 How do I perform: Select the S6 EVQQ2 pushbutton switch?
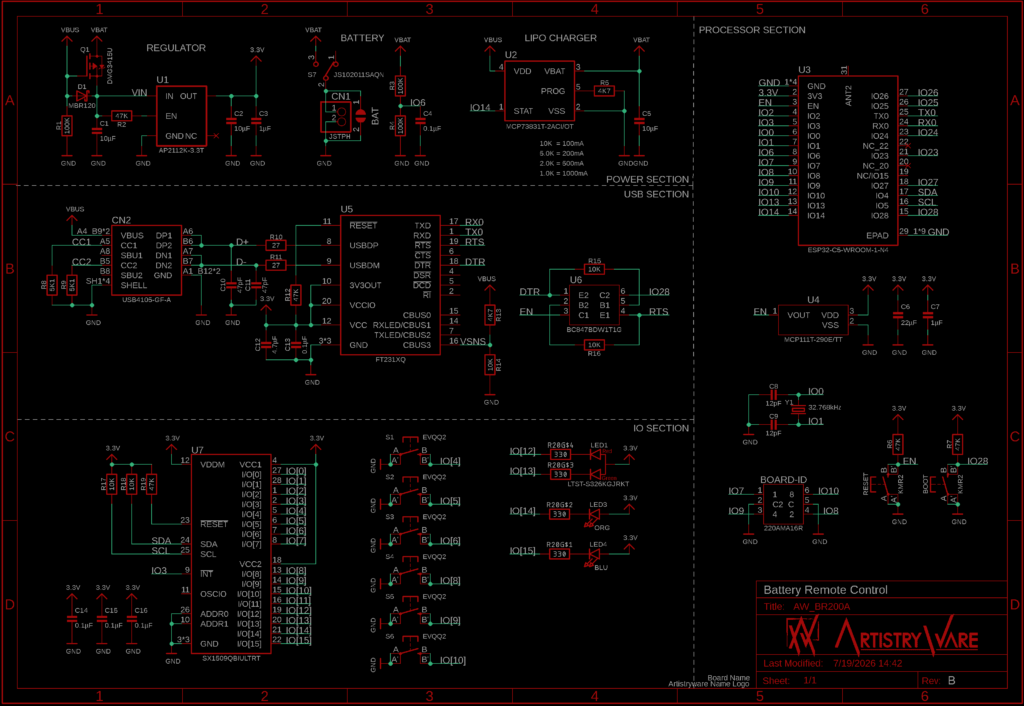coord(409,651)
